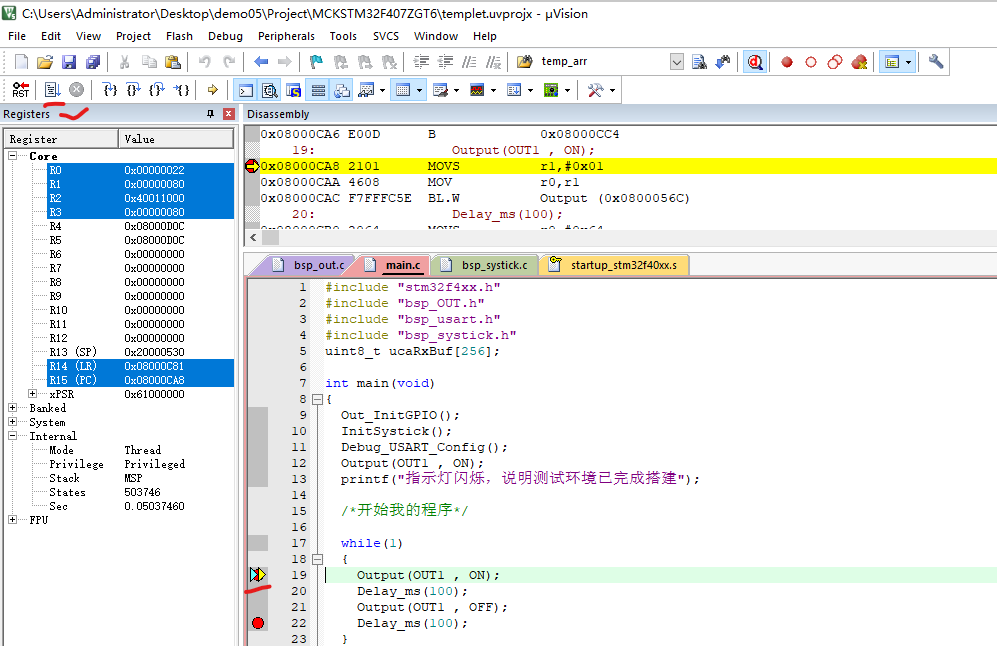Open the Peripherals menu
The image size is (997, 646).
pos(286,36)
